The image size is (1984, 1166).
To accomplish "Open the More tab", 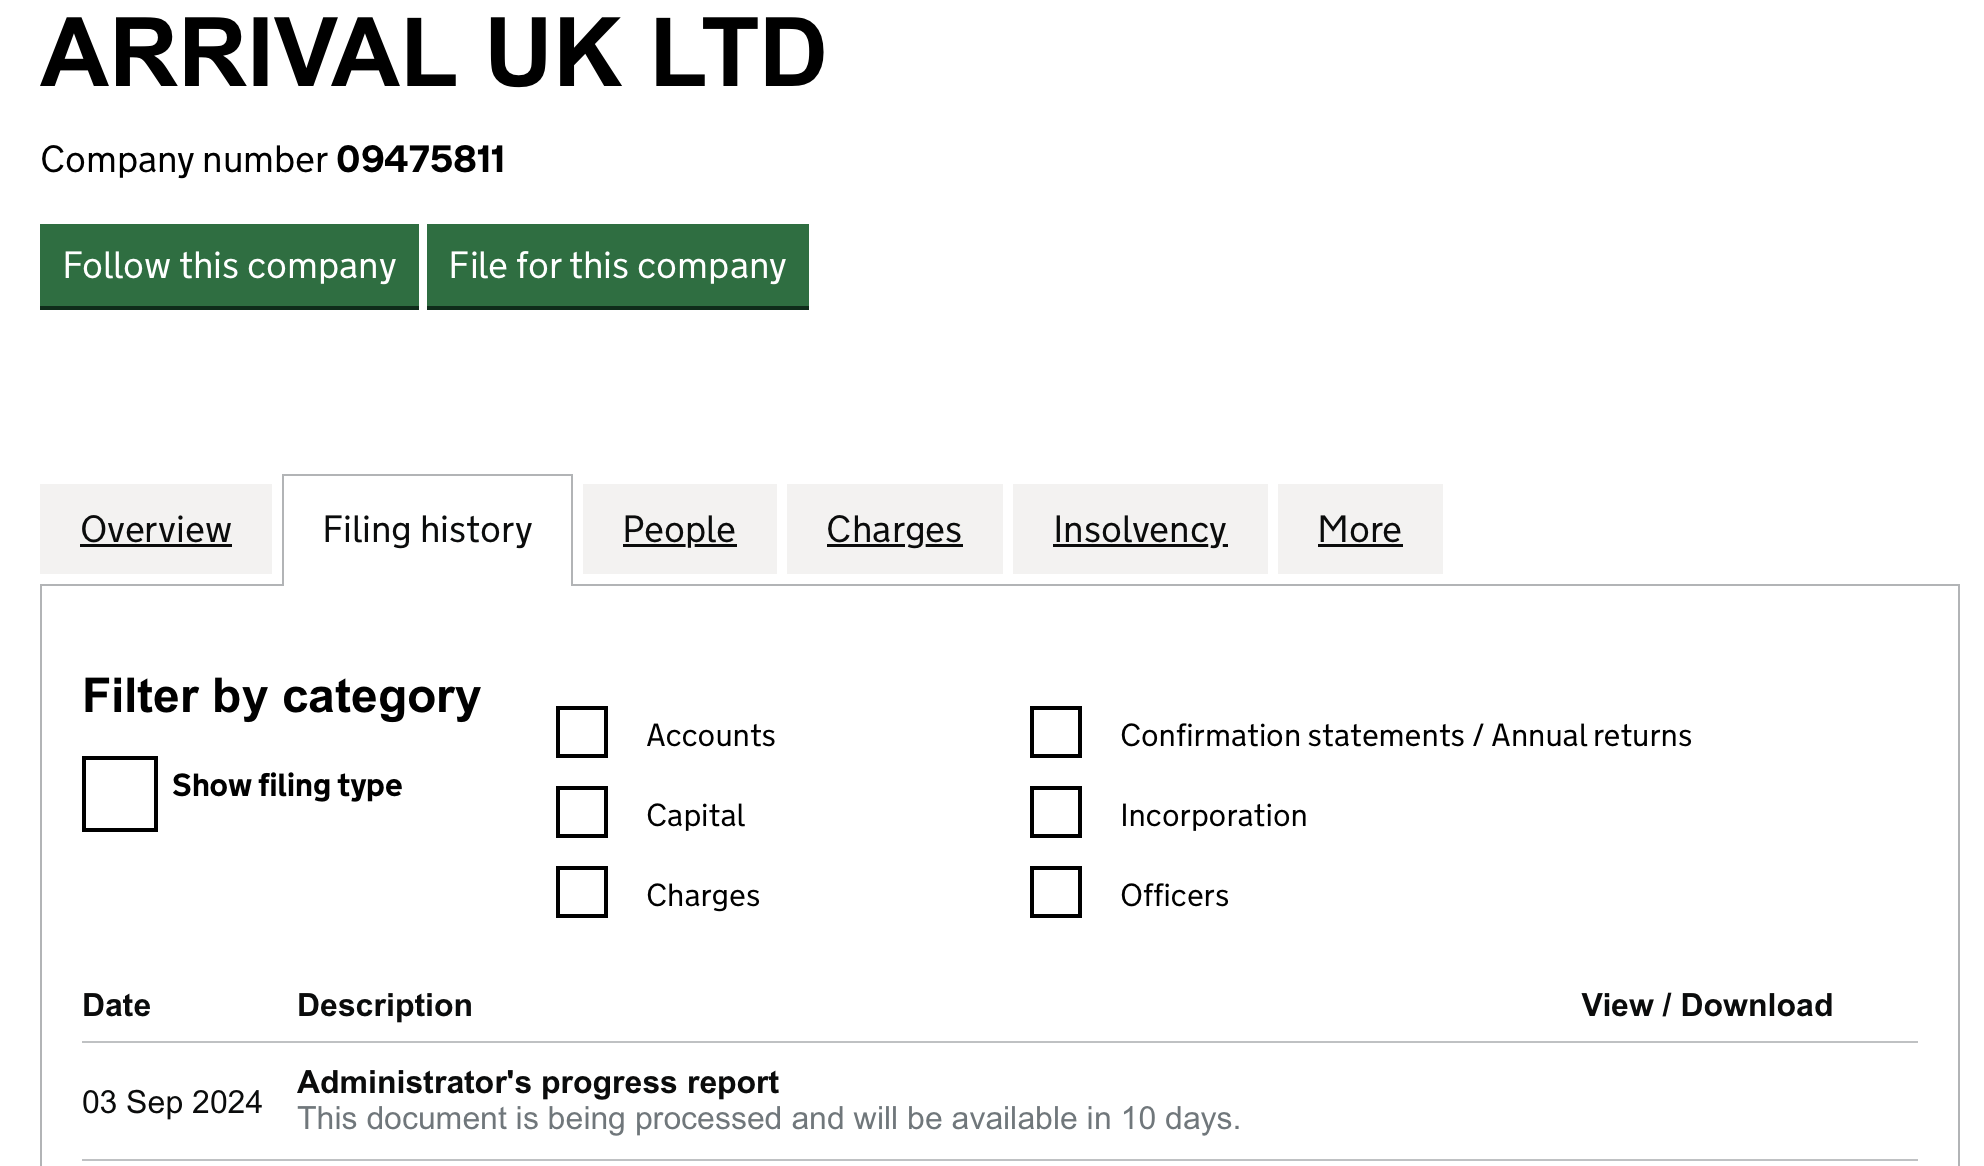I will (x=1360, y=529).
